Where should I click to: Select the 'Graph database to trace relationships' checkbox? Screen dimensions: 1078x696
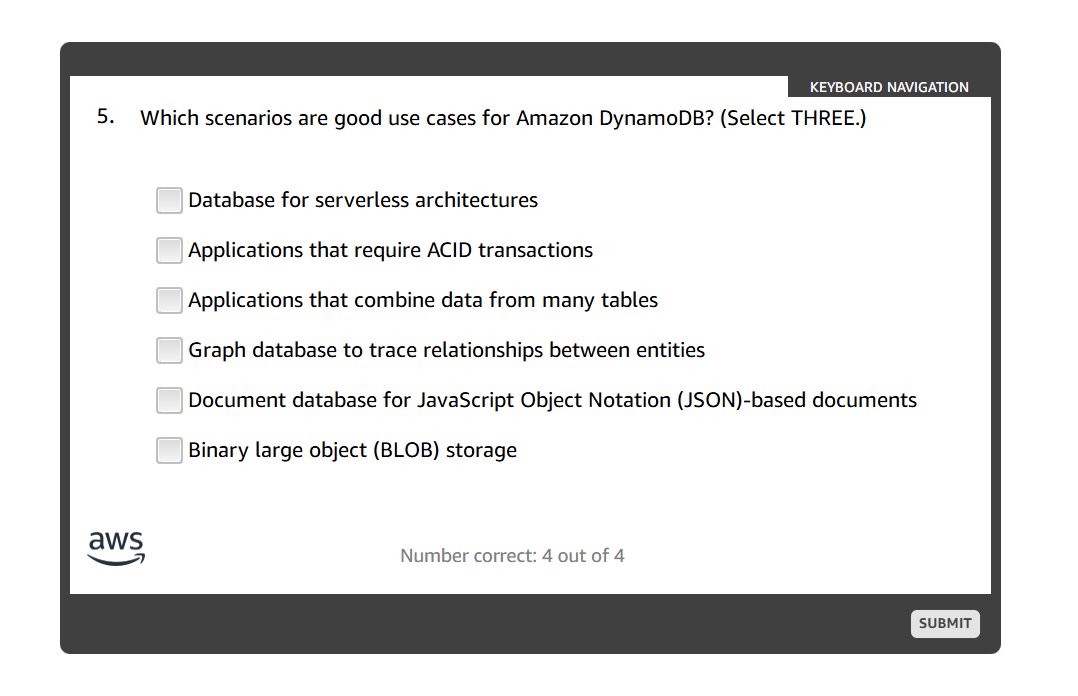[x=168, y=350]
